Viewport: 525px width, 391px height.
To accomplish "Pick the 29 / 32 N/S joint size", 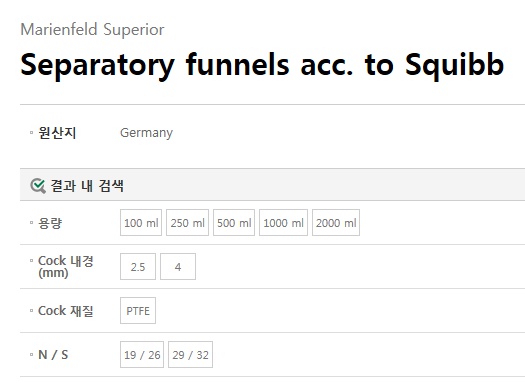I will 190,355.
